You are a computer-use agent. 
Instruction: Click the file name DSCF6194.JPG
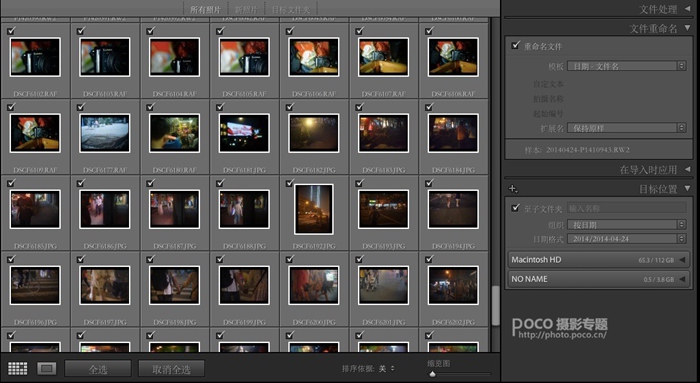(453, 246)
